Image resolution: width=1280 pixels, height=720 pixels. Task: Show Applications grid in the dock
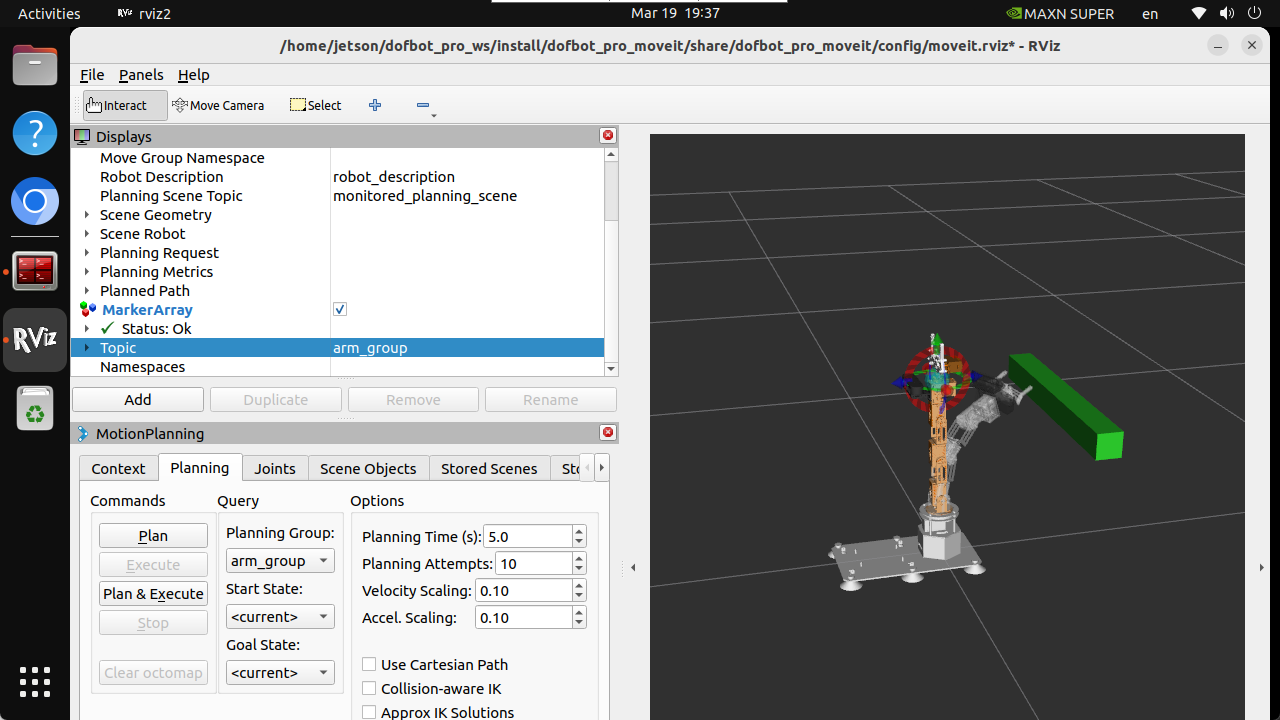coord(35,681)
